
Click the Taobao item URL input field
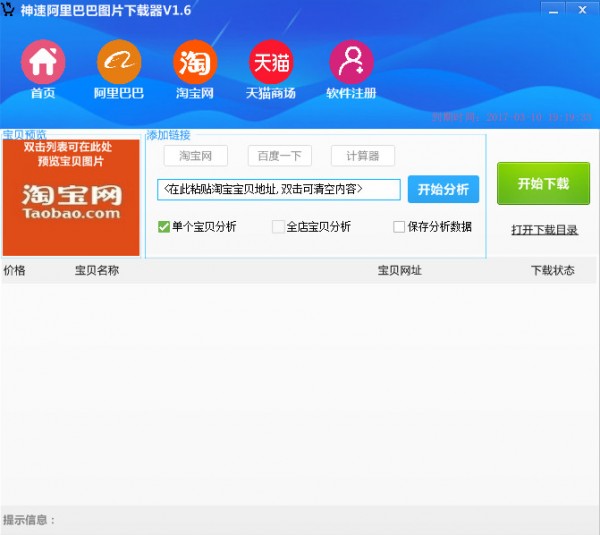coord(278,189)
